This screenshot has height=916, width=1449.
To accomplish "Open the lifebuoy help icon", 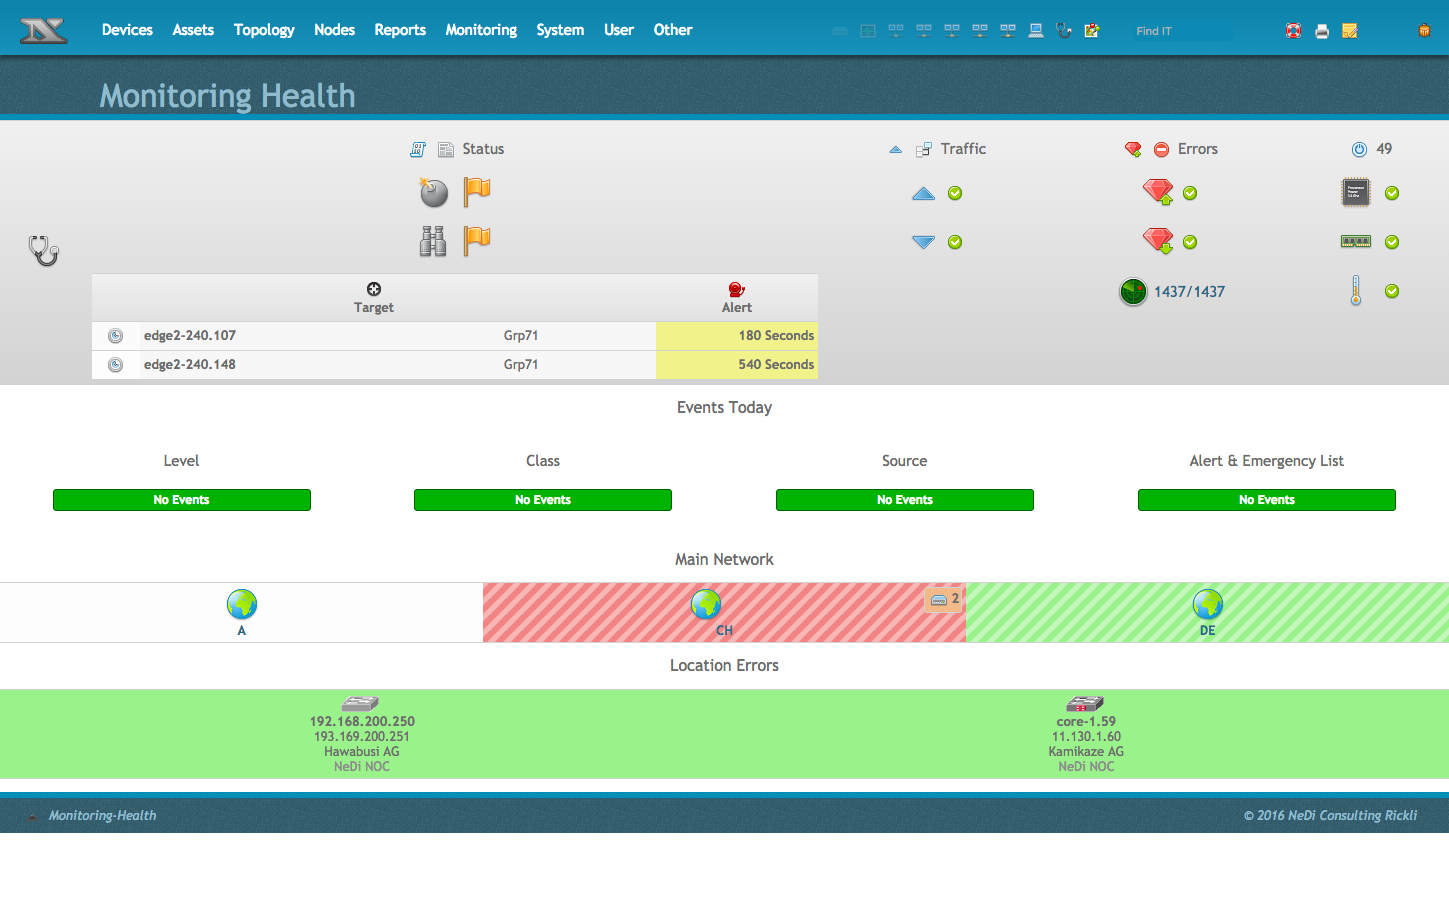I will pos(1293,31).
